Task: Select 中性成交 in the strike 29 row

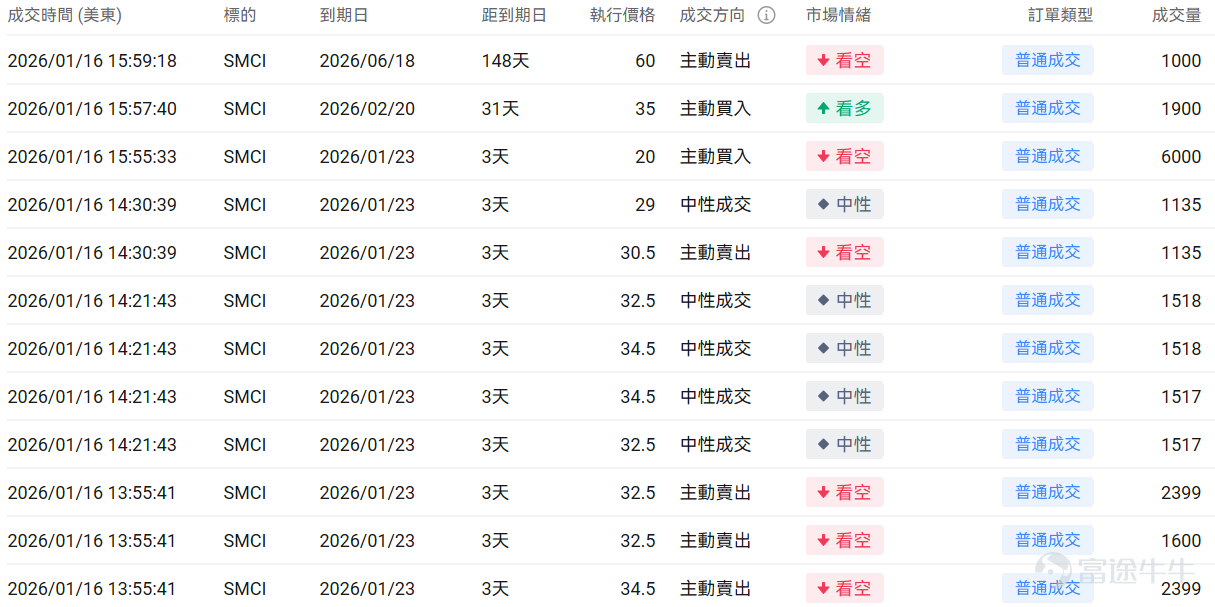Action: 715,205
